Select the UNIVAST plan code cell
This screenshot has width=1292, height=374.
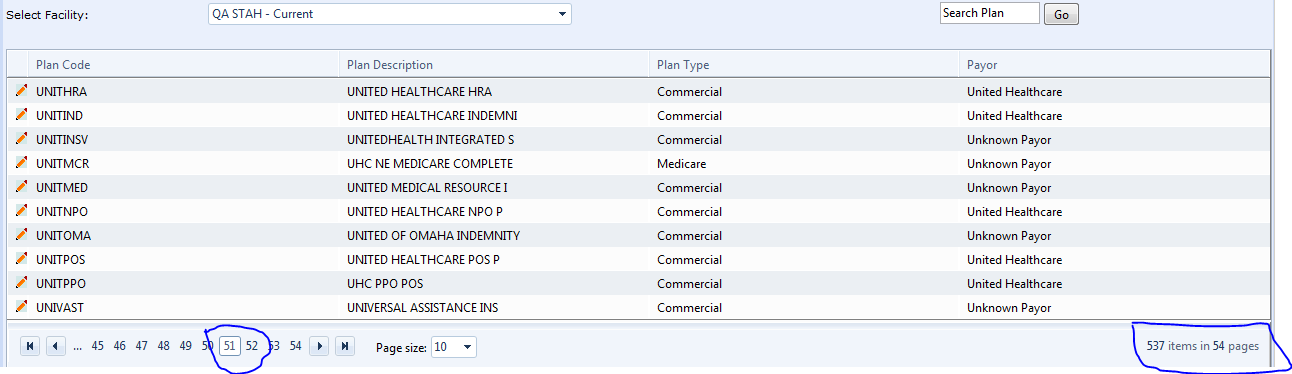61,308
